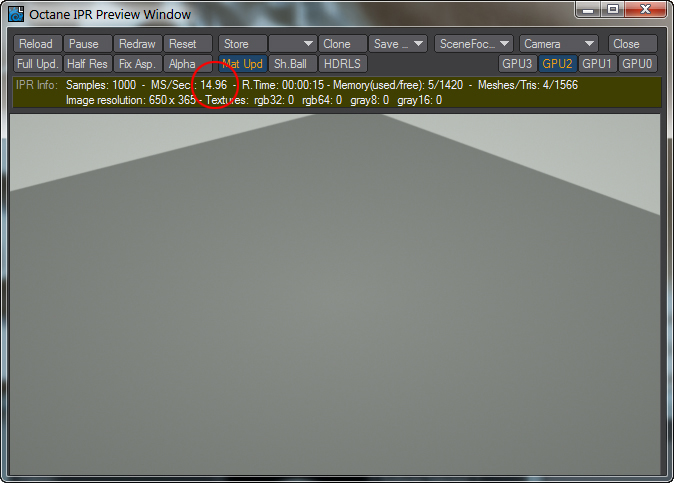674x483 pixels.
Task: Click Image resolution: 650 x 365 text
Action: (x=131, y=100)
